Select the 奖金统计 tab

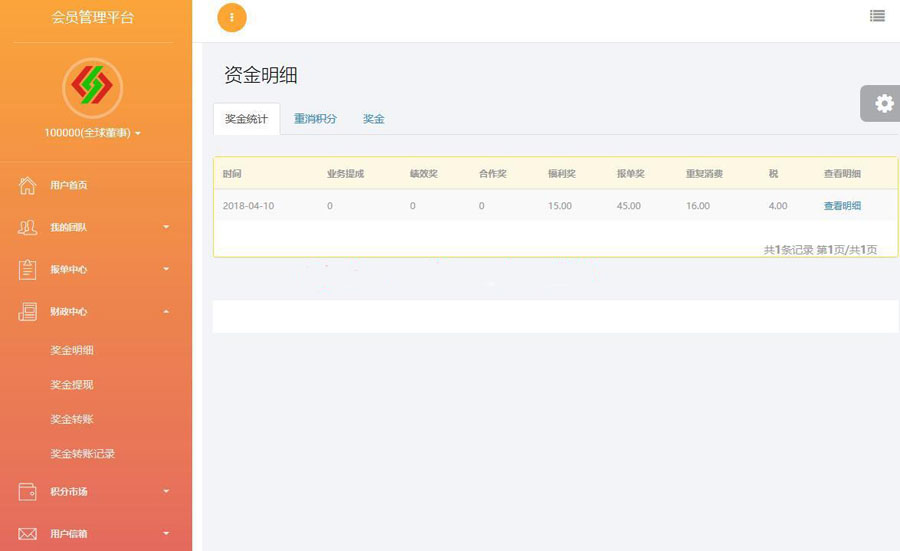click(246, 118)
